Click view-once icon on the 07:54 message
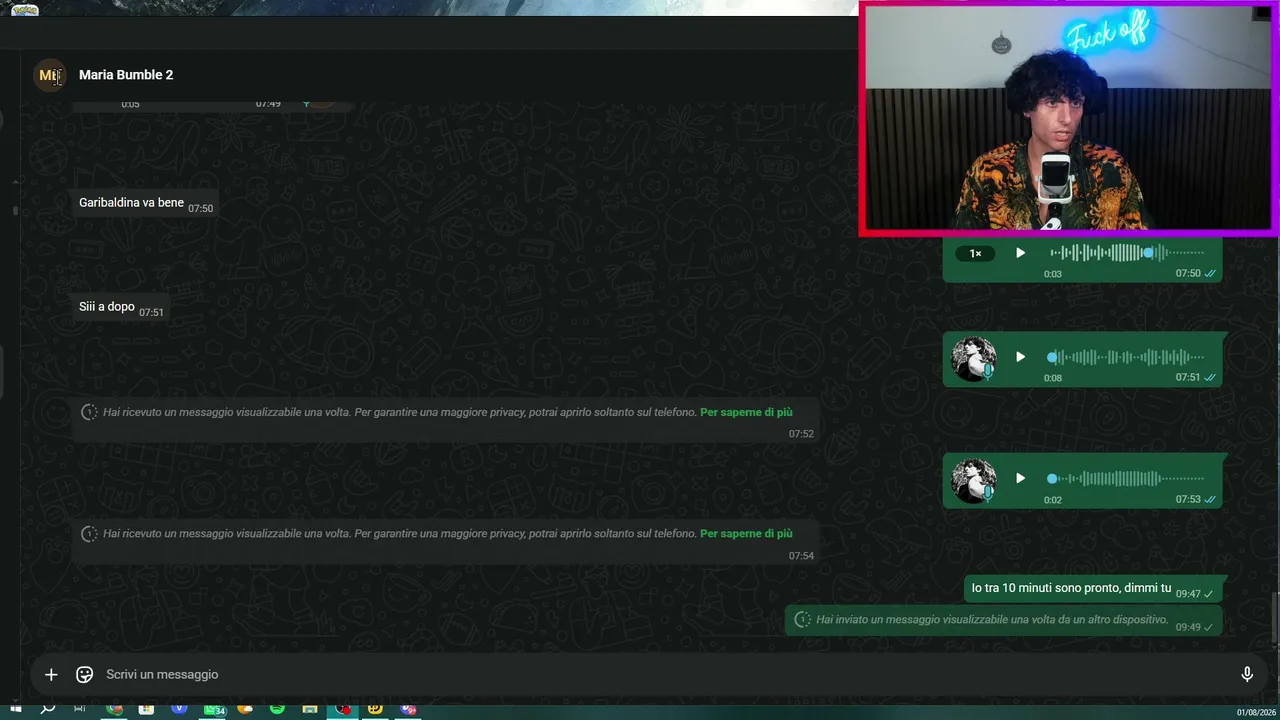The image size is (1280, 720). (x=89, y=534)
